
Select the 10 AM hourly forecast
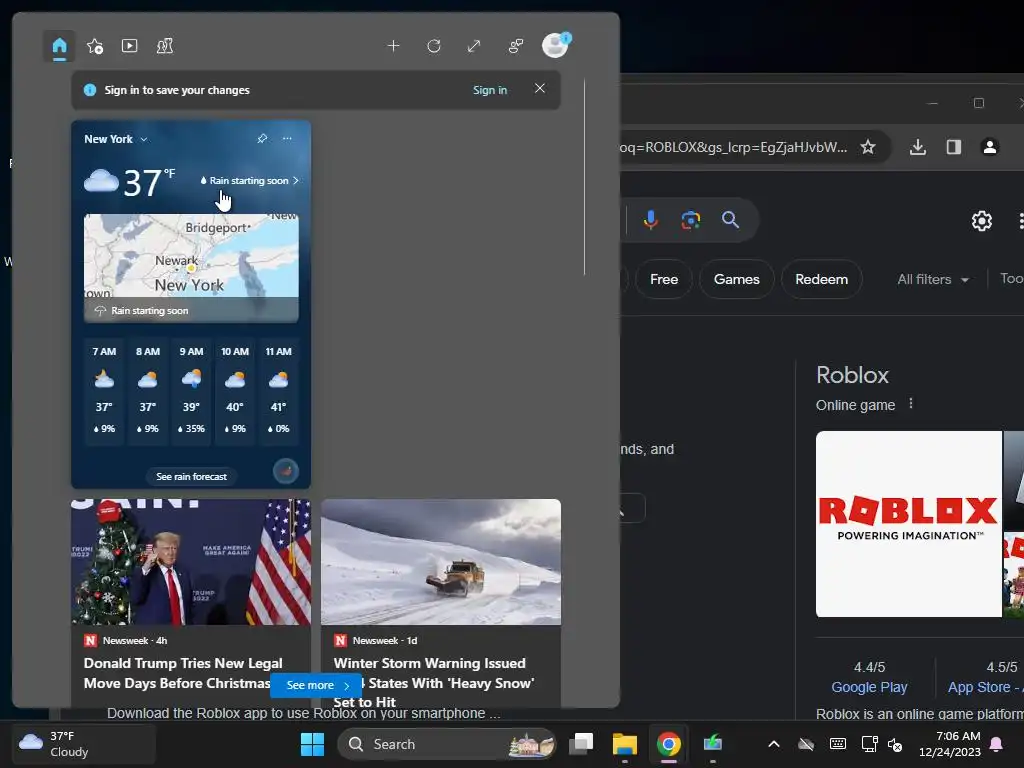(x=235, y=390)
